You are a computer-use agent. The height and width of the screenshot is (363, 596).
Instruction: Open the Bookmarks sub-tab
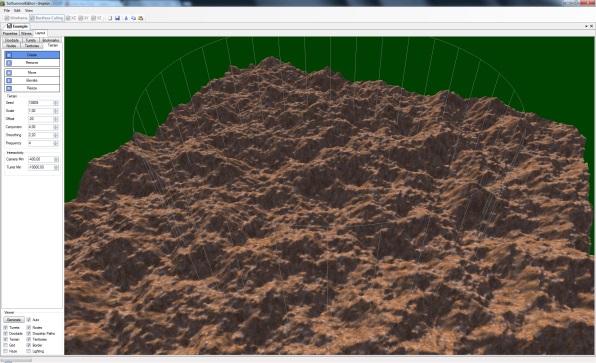[x=50, y=40]
